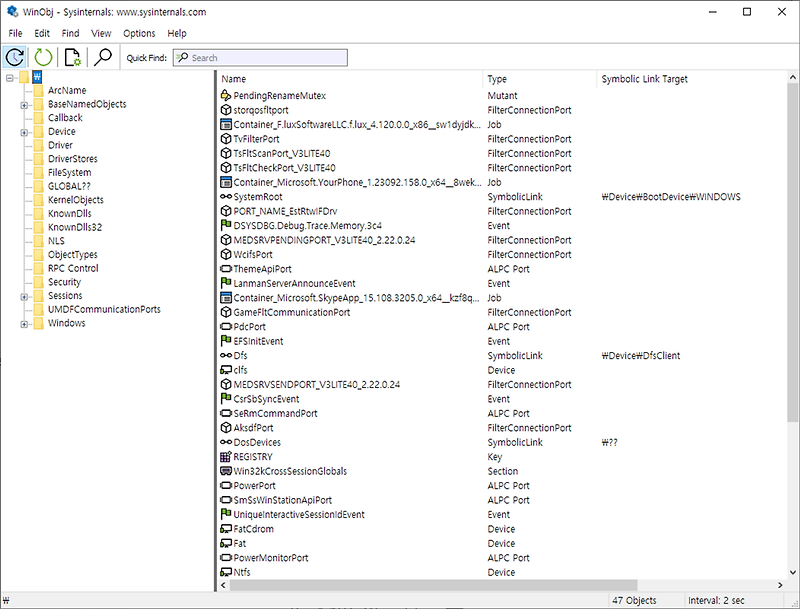Select the port icon next to ThemeApiPort
Image resolution: width=800 pixels, height=609 pixels.
point(226,269)
